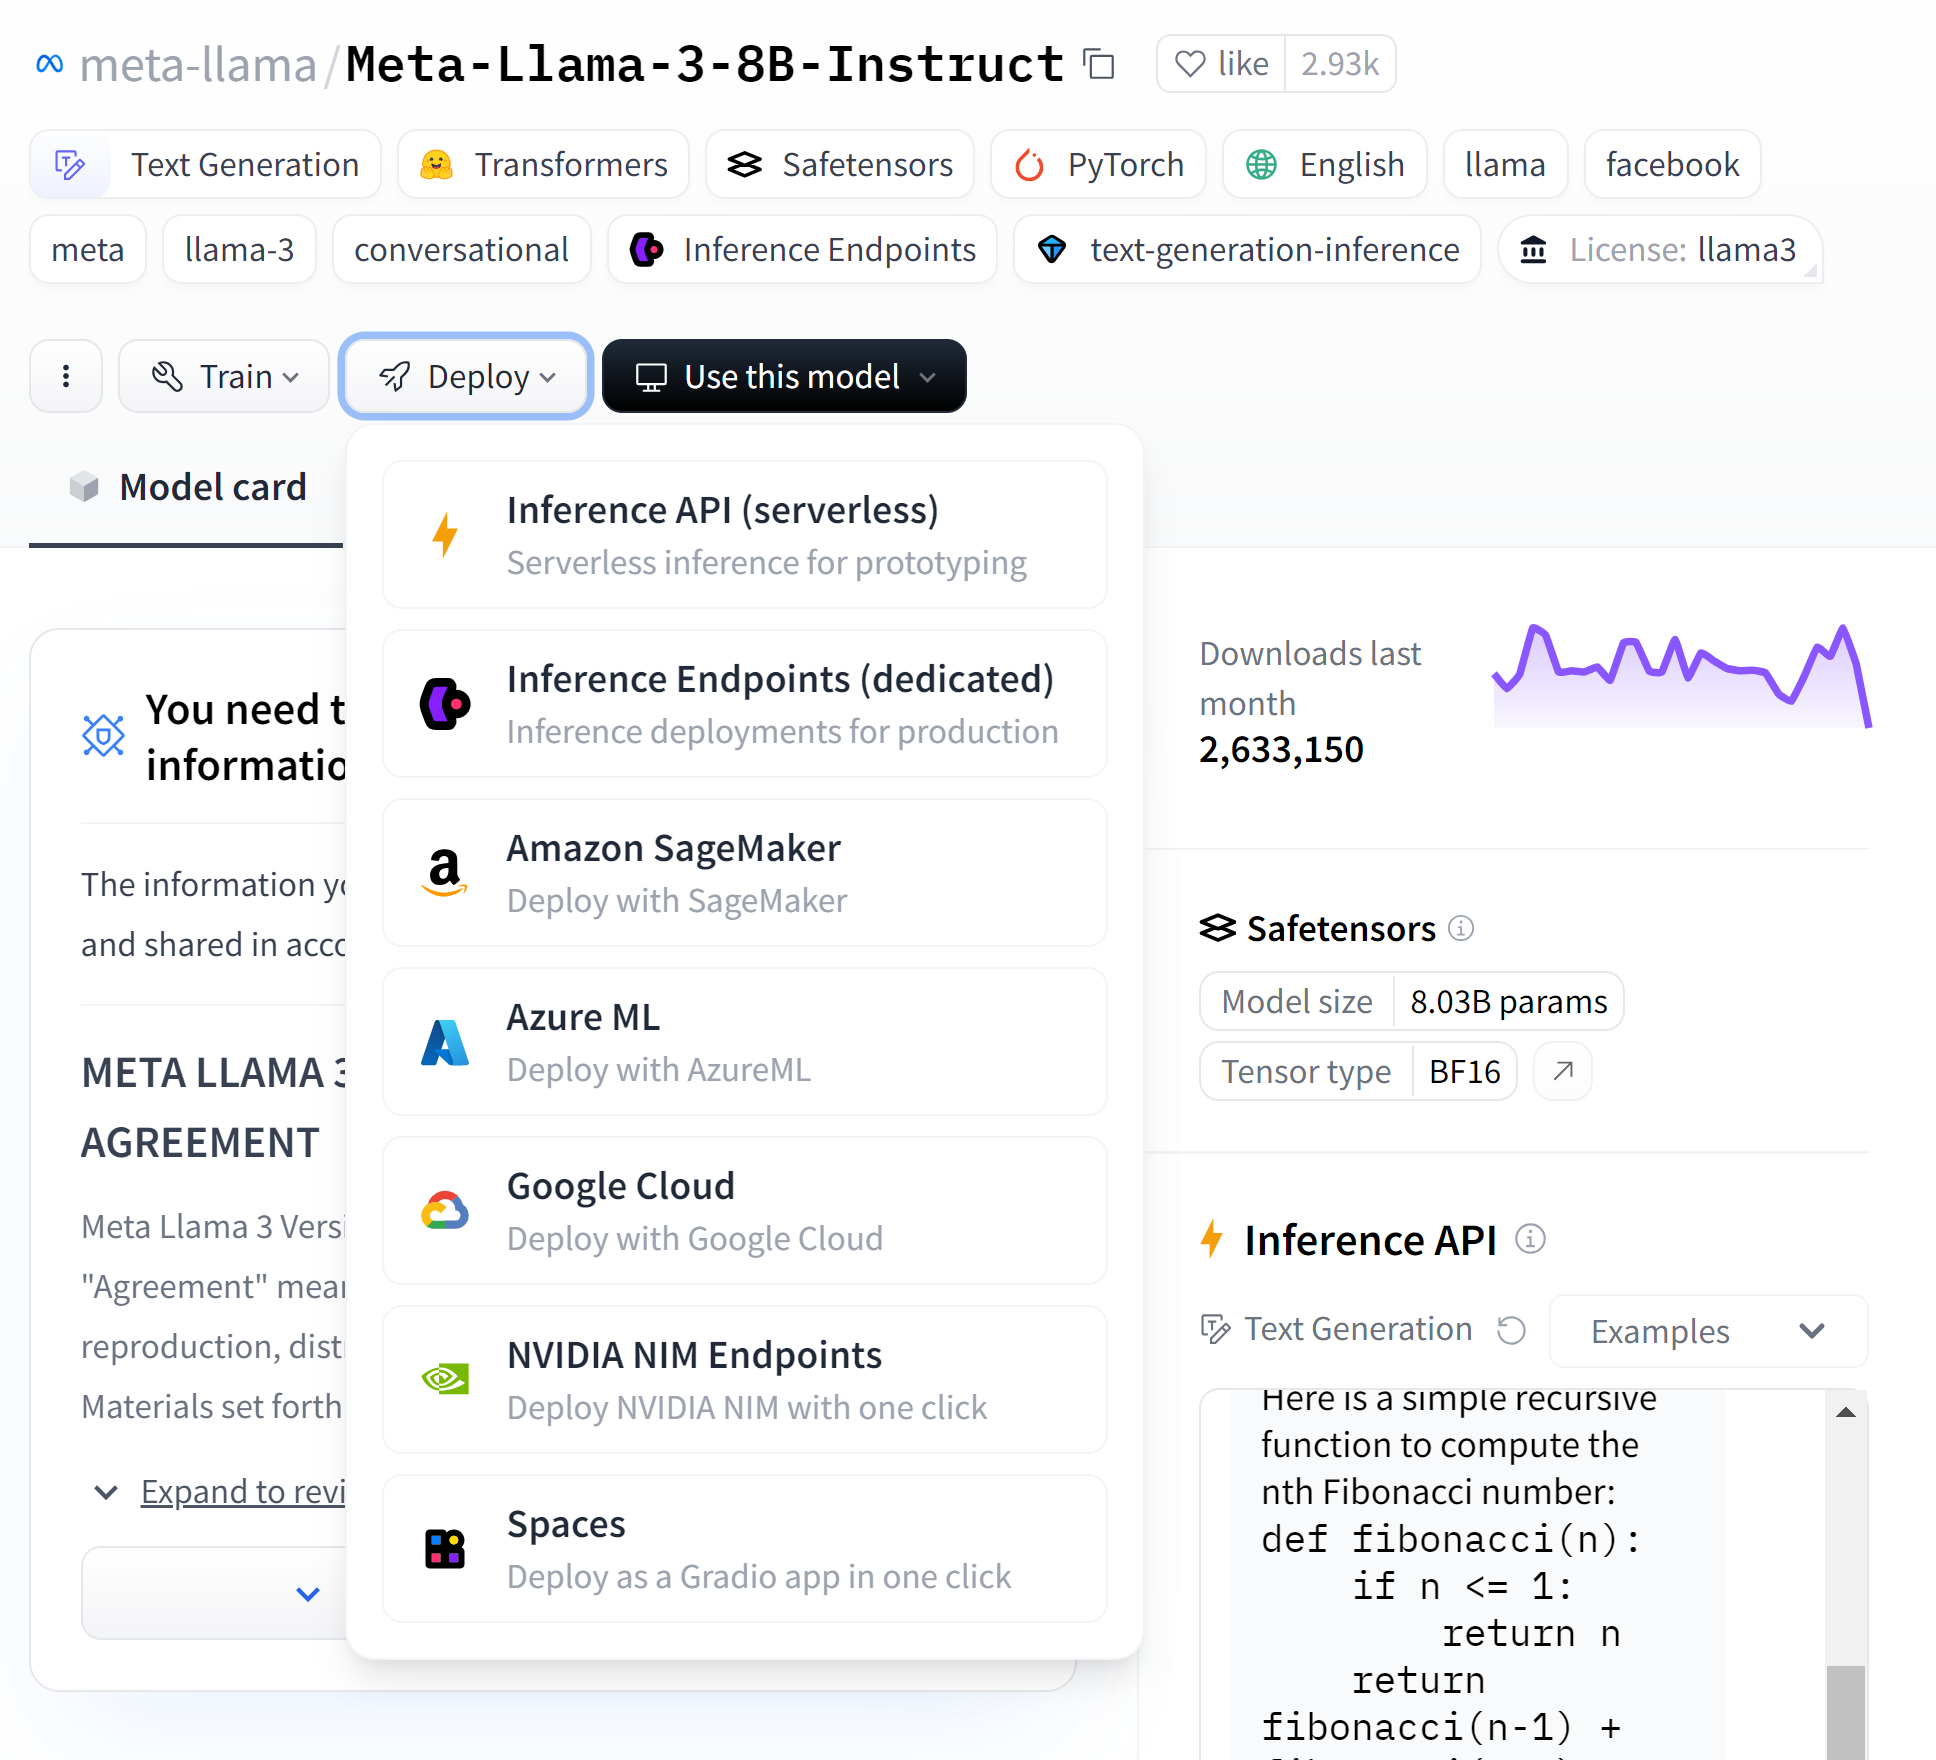Choose Inference API (serverless) option
This screenshot has width=1936, height=1760.
(x=745, y=535)
